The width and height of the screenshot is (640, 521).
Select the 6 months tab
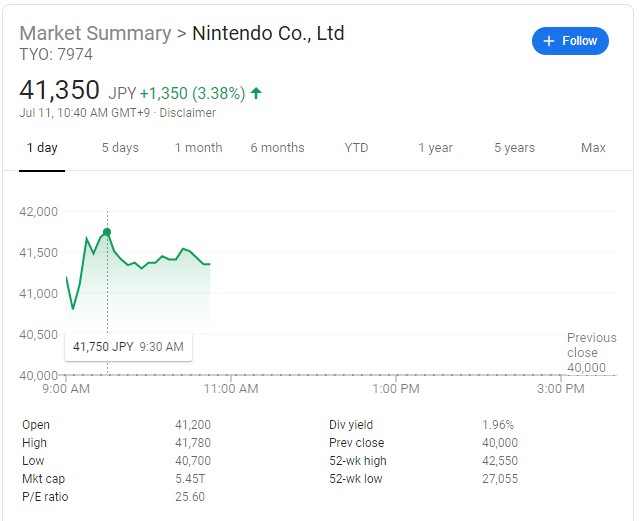(278, 147)
